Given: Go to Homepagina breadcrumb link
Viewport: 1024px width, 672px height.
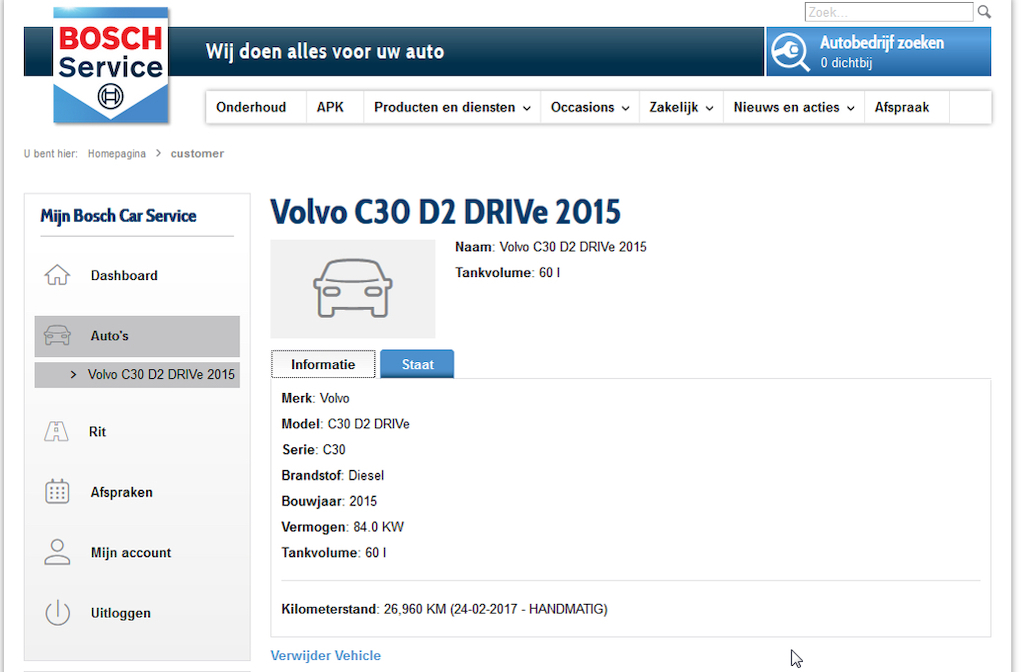Looking at the screenshot, I should (117, 153).
